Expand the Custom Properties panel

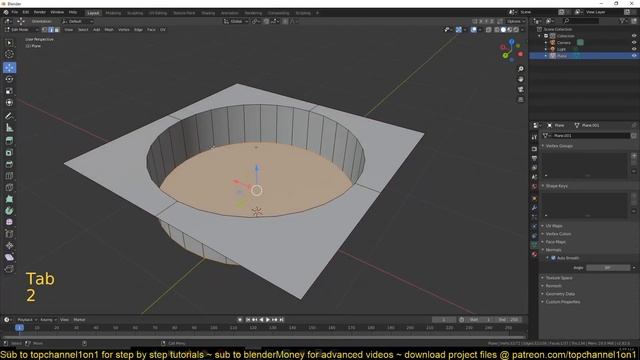pos(562,302)
